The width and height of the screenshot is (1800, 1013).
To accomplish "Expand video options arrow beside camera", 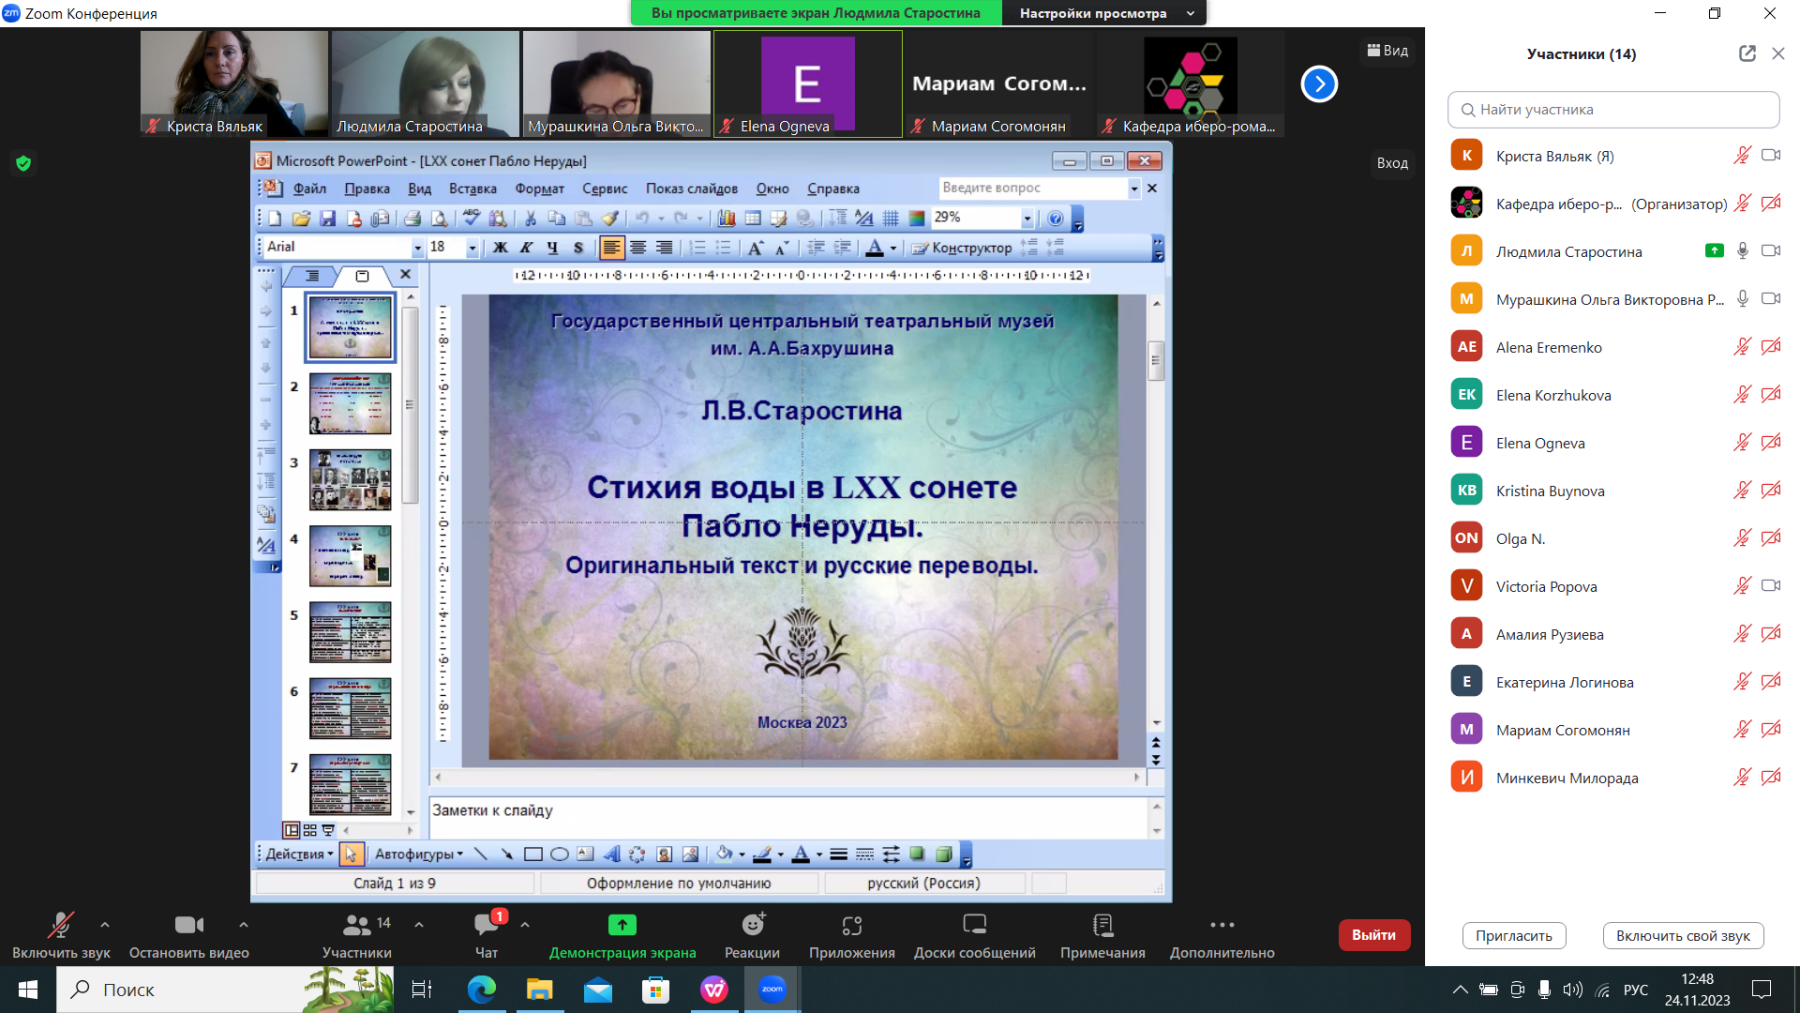I will [244, 925].
